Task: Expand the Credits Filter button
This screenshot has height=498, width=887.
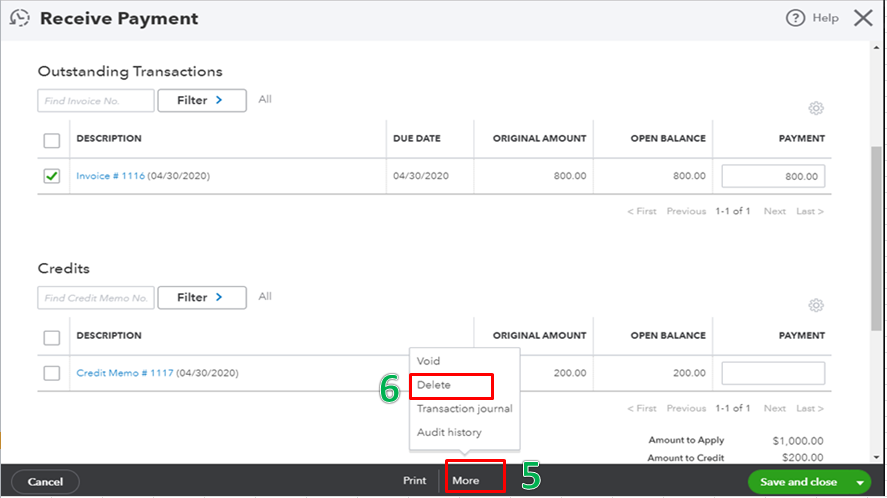Action: point(201,297)
